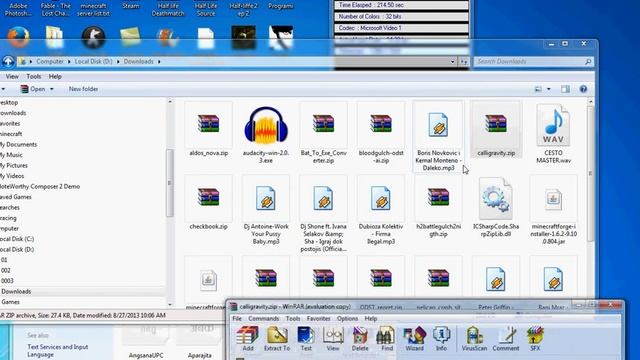Create SFX archive in WinRAR toolbar

click(x=535, y=339)
